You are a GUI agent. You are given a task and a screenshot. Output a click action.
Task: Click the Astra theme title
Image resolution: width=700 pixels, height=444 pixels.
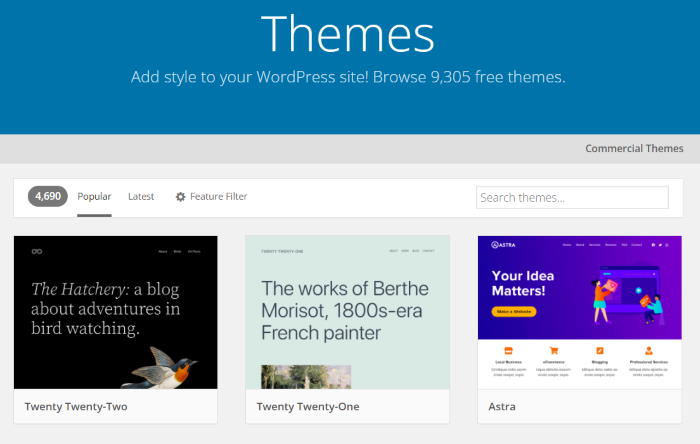pyautogui.click(x=502, y=407)
